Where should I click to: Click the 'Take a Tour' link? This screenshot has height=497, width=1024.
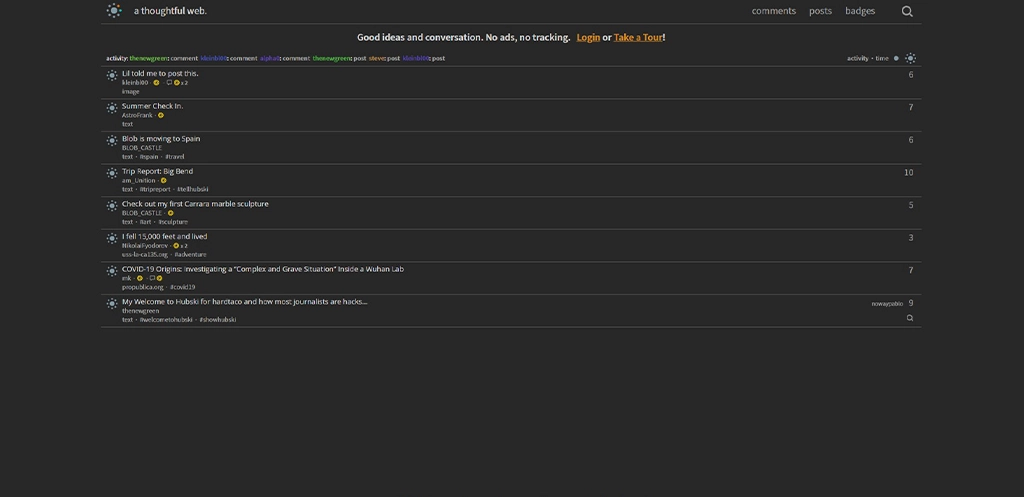coord(637,37)
